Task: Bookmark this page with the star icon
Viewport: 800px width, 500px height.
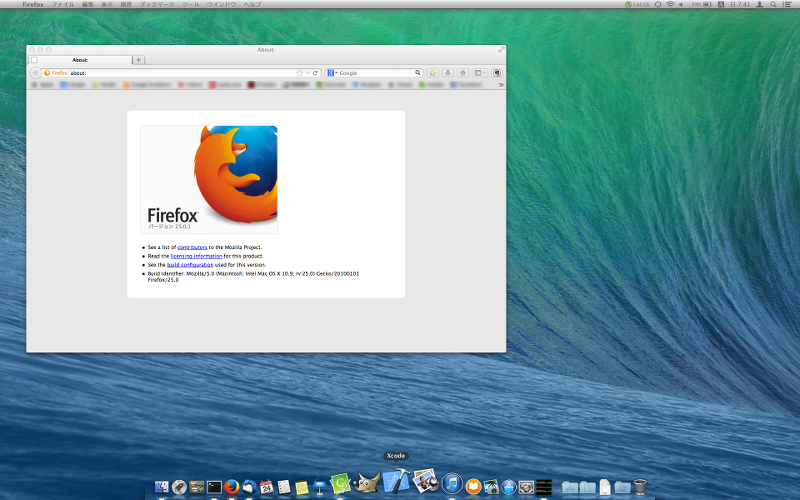Action: 299,73
